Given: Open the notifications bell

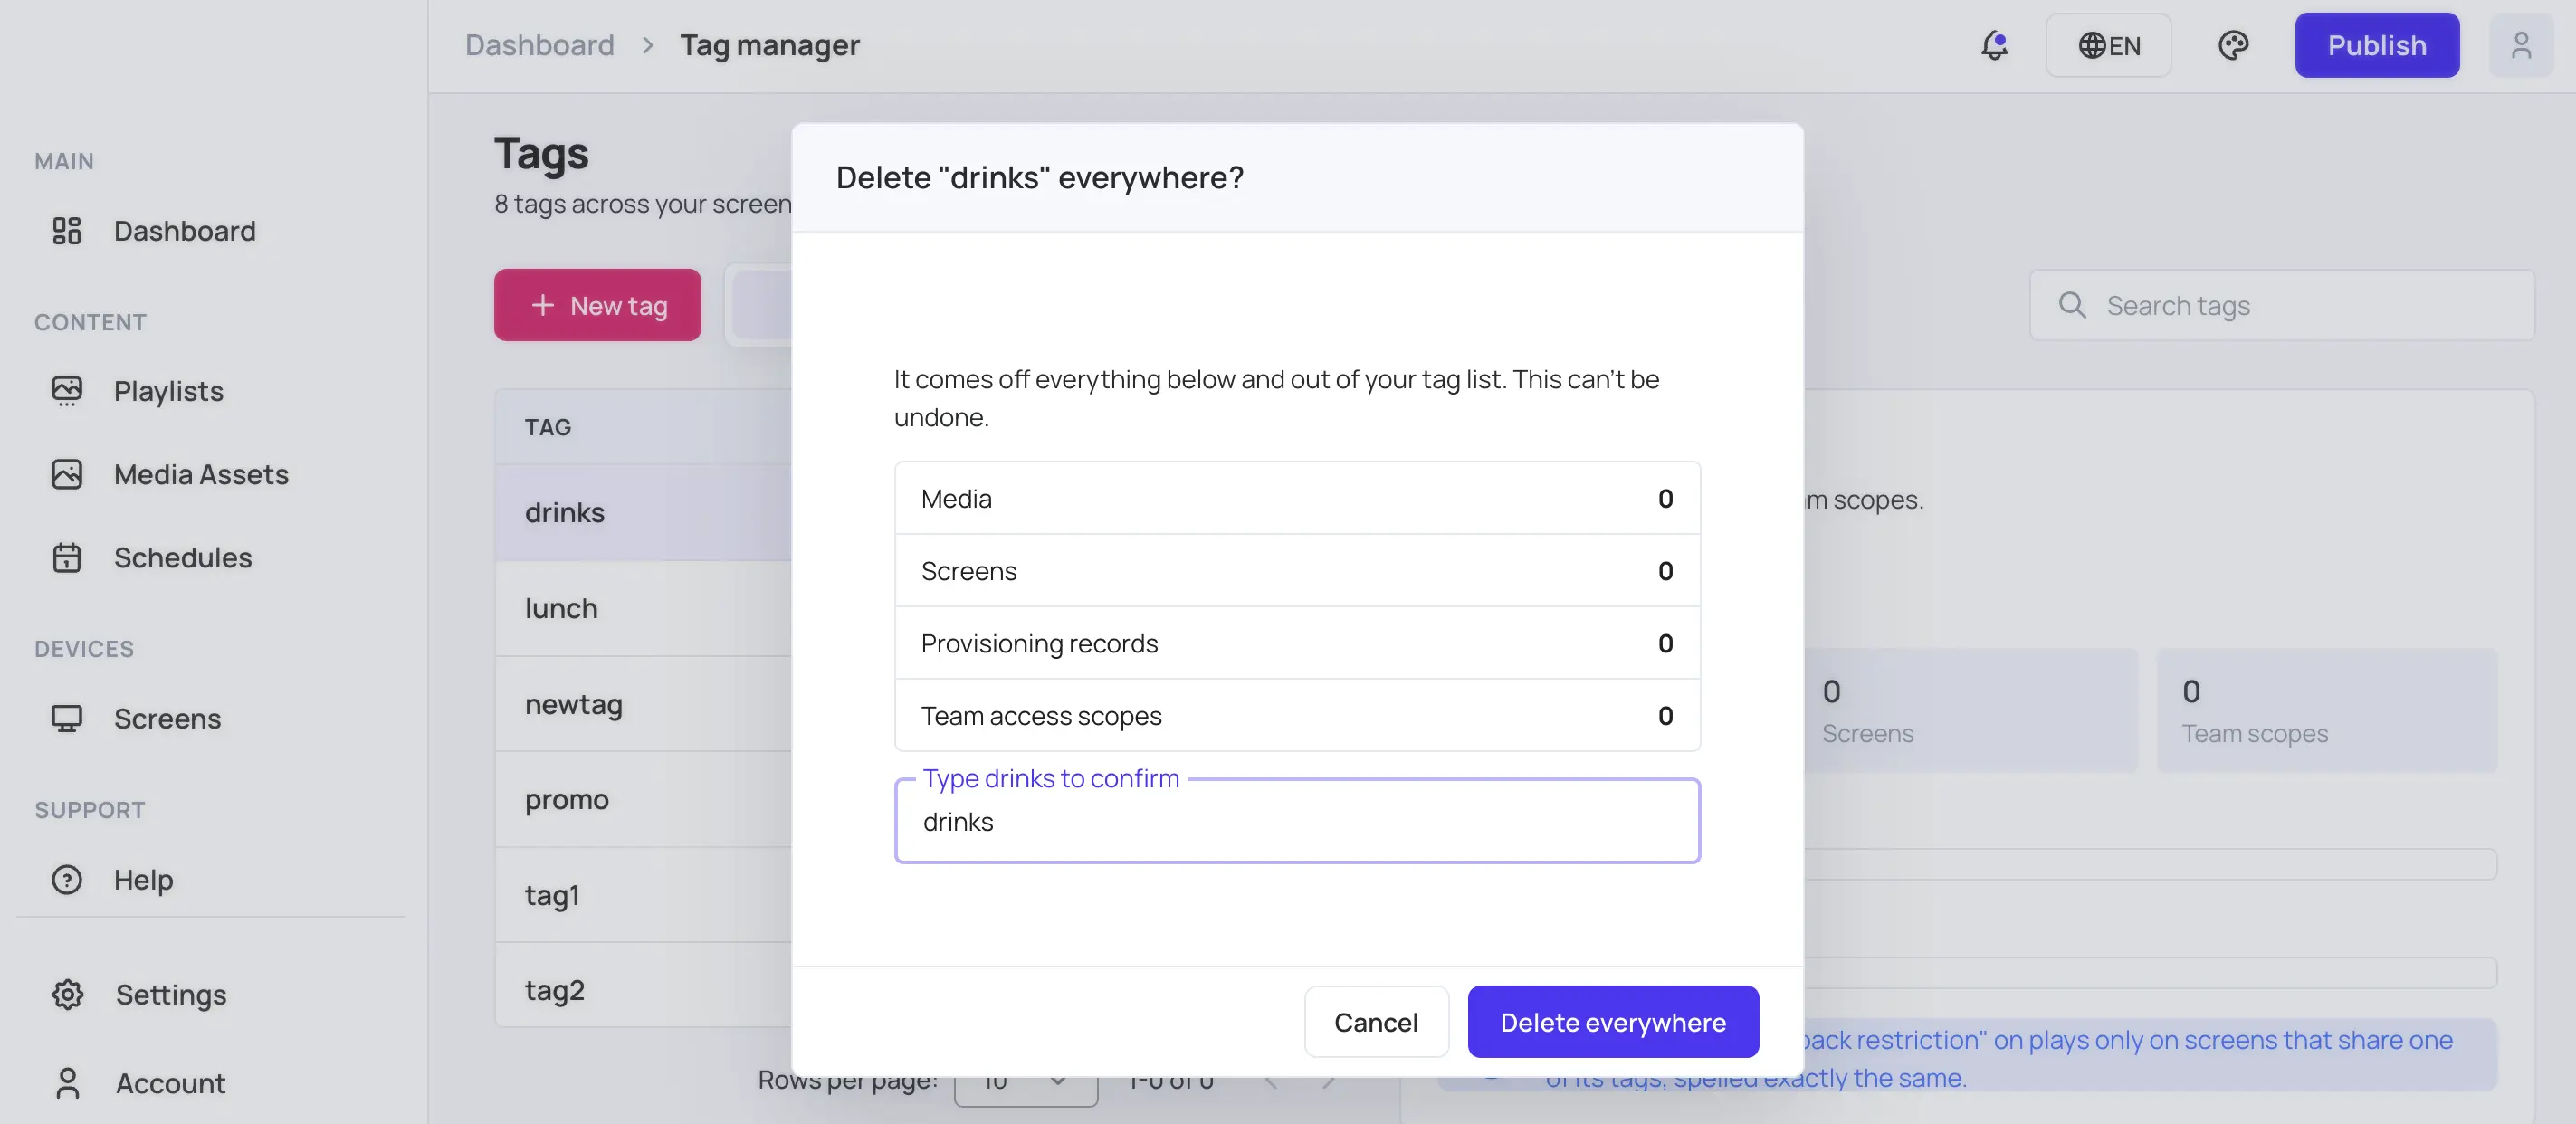Looking at the screenshot, I should 1994,45.
